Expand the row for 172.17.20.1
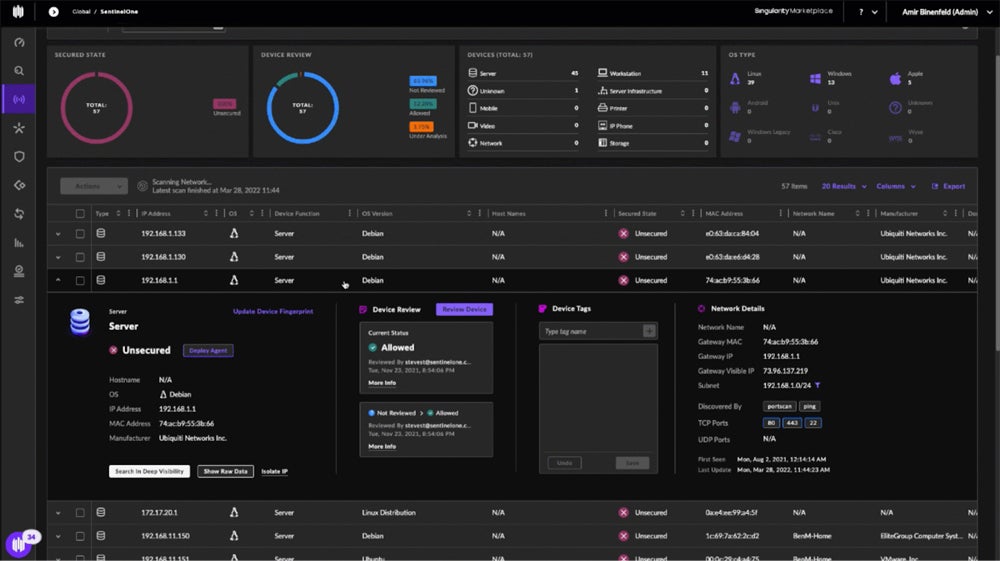The width and height of the screenshot is (1000, 561). 58,513
